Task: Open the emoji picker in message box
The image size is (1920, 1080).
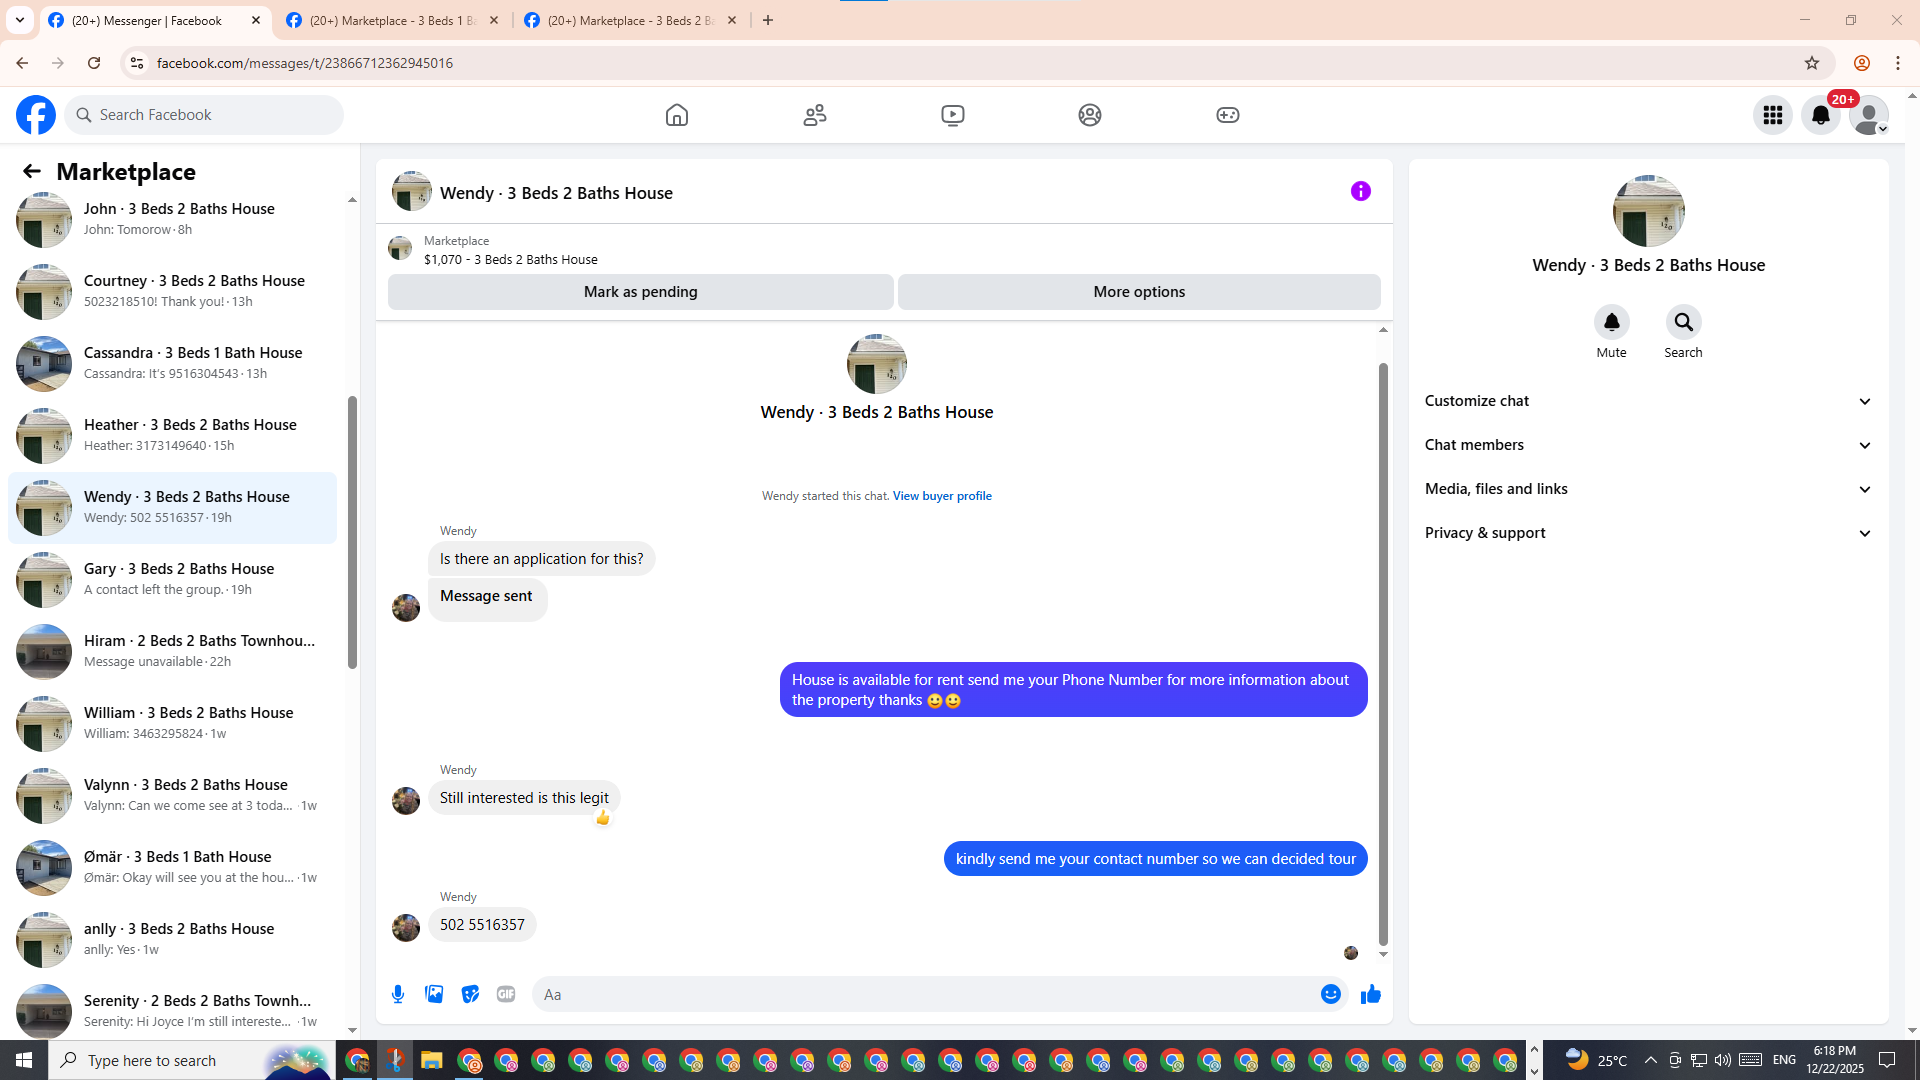Action: (x=1330, y=994)
